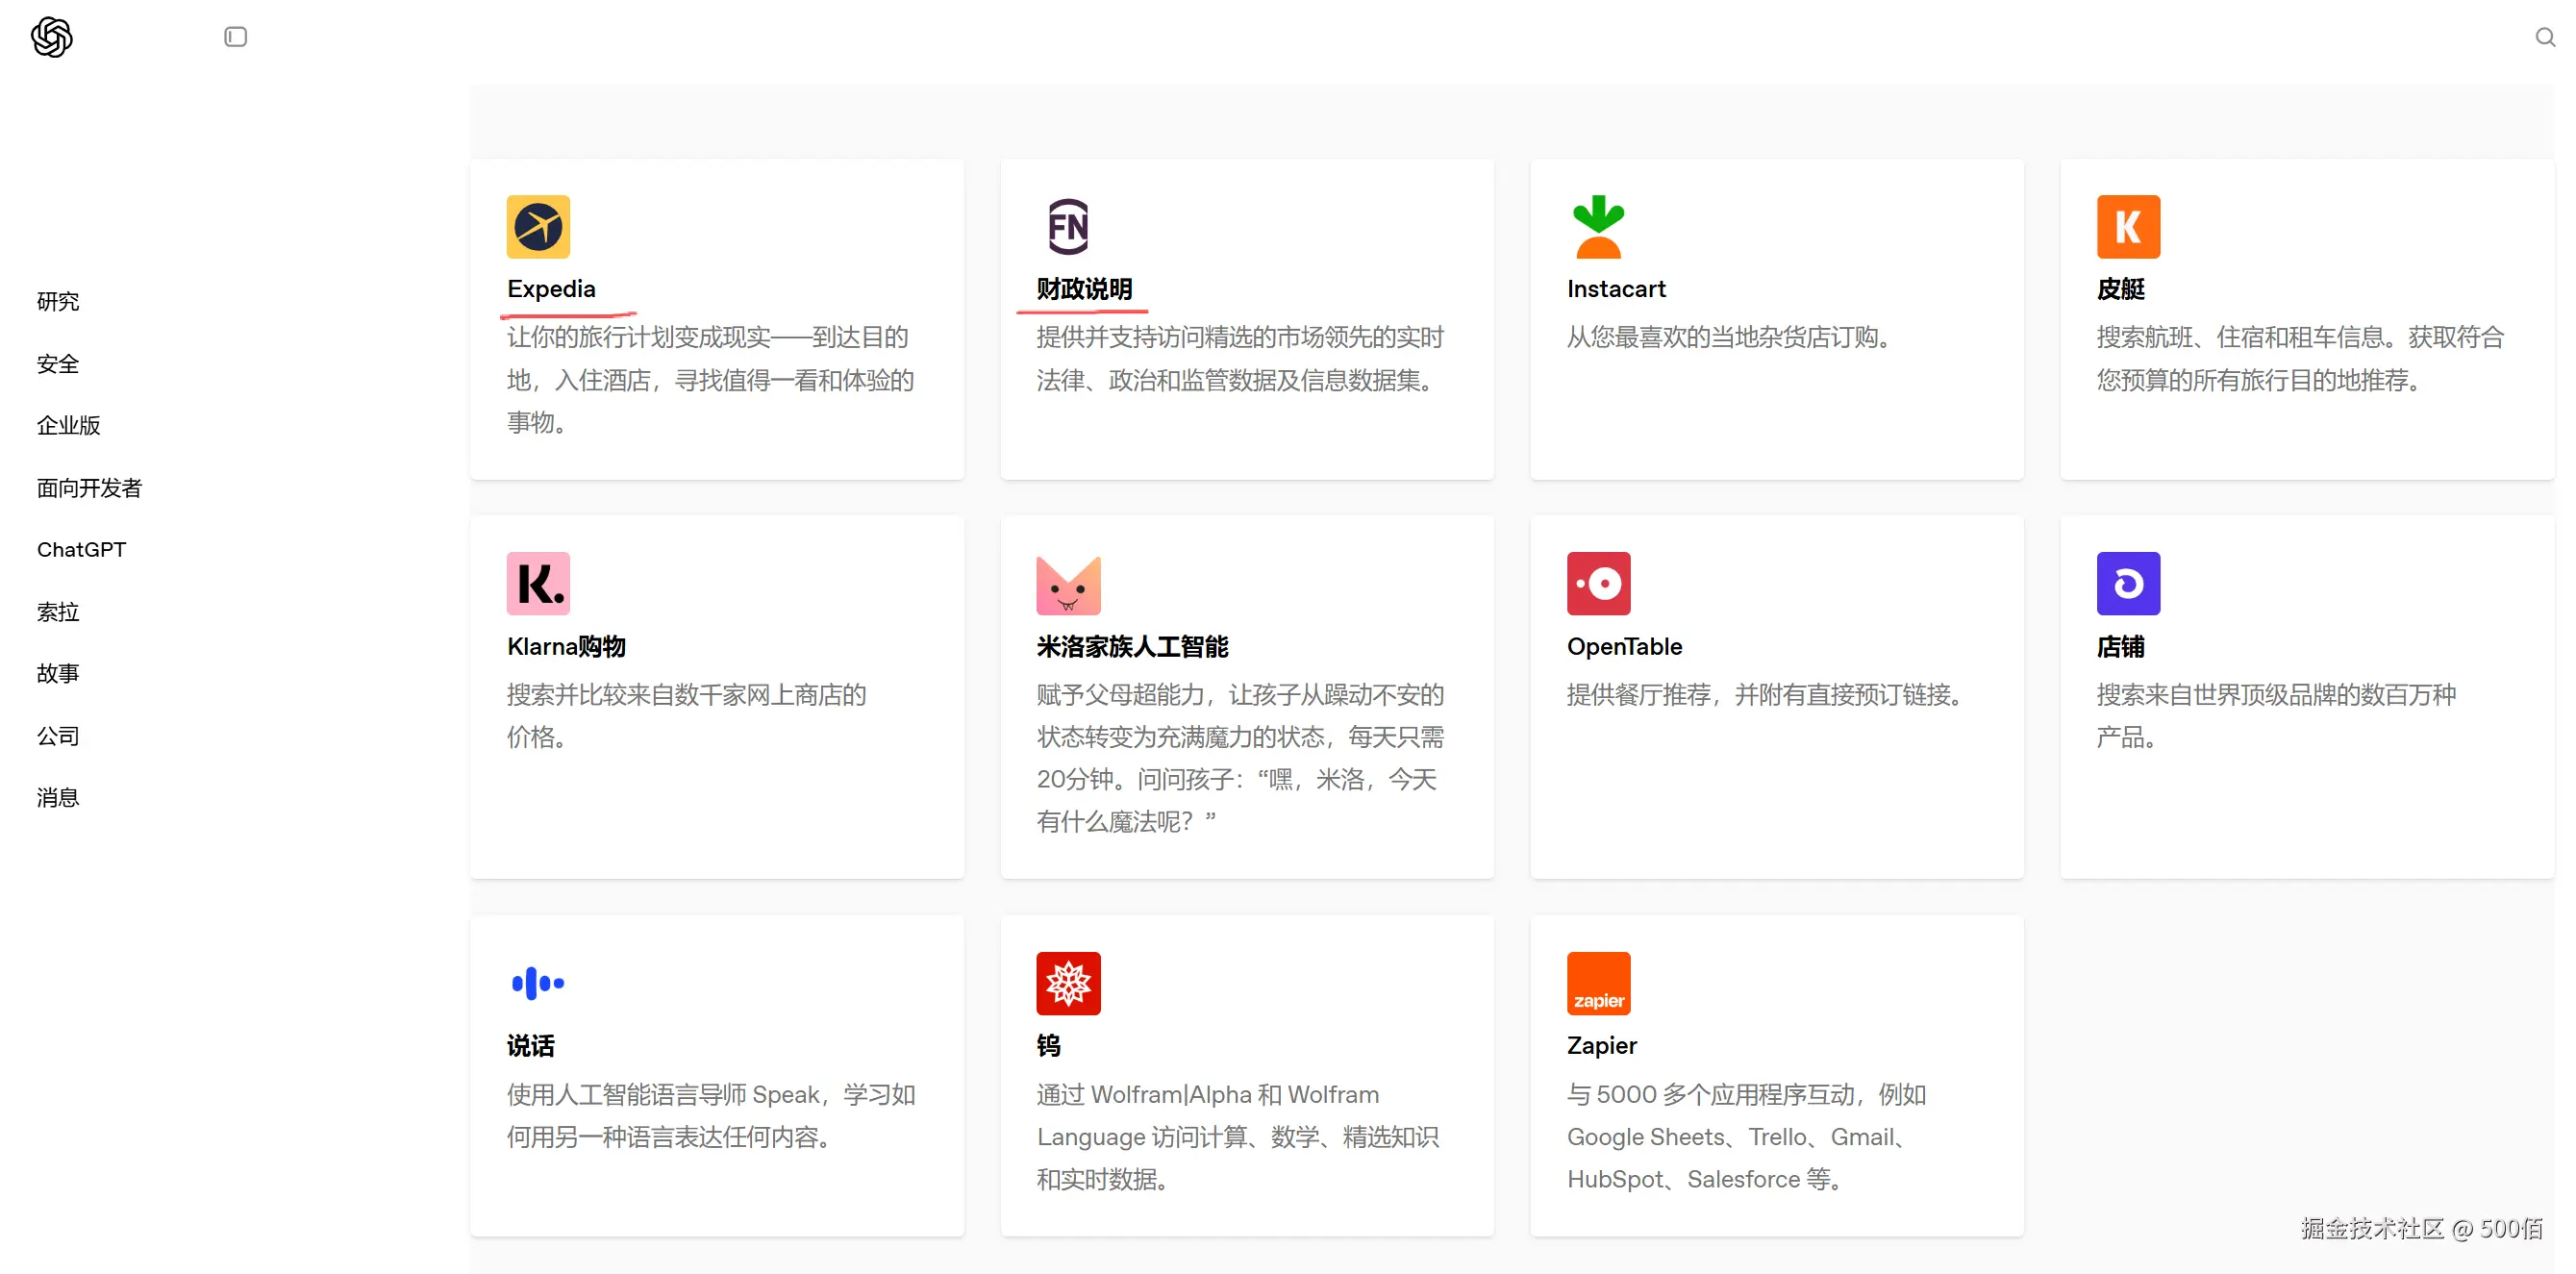
Task: Click the FN FiscalNote plugin icon
Action: (x=1067, y=227)
